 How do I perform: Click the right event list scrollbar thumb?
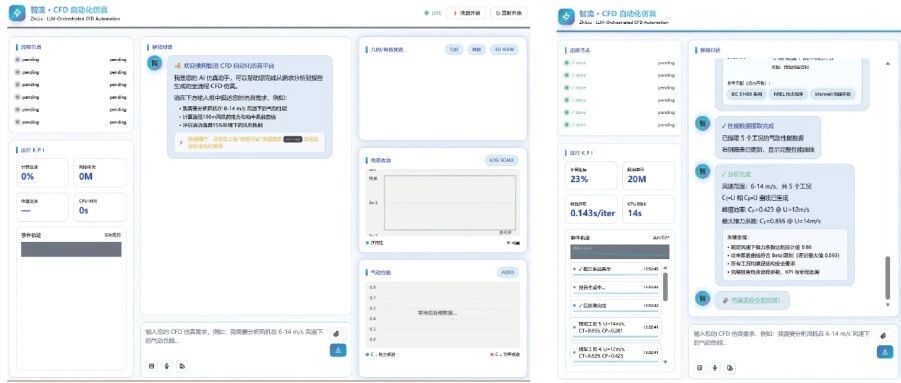(x=665, y=287)
